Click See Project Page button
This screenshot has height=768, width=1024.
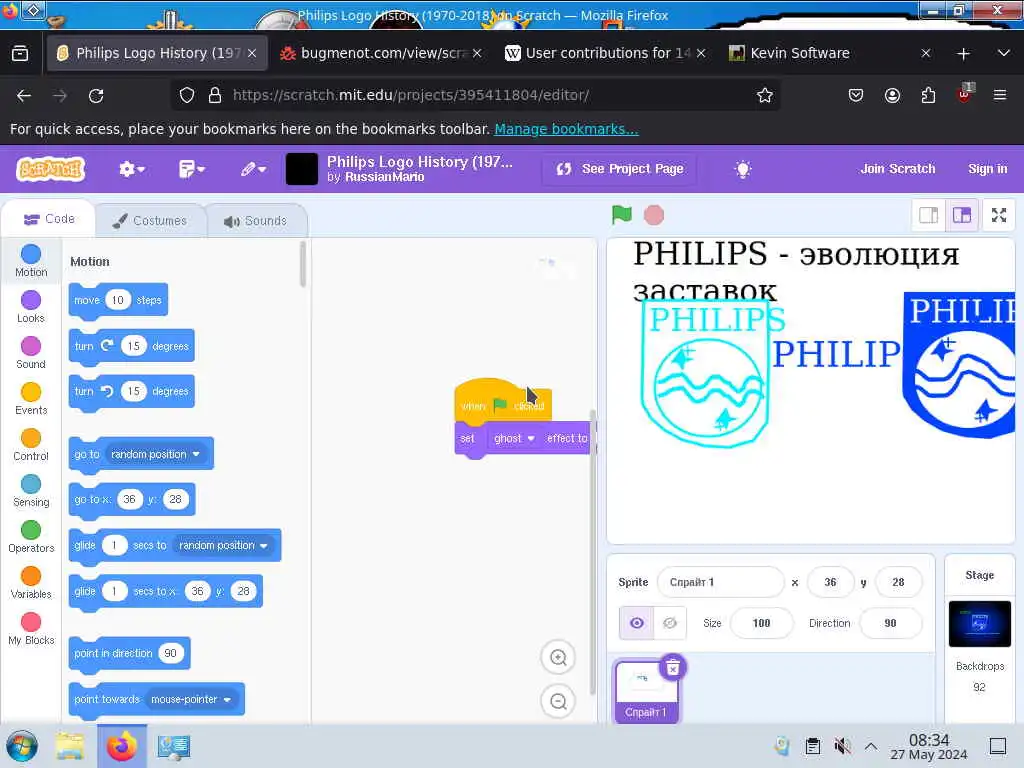(x=620, y=169)
